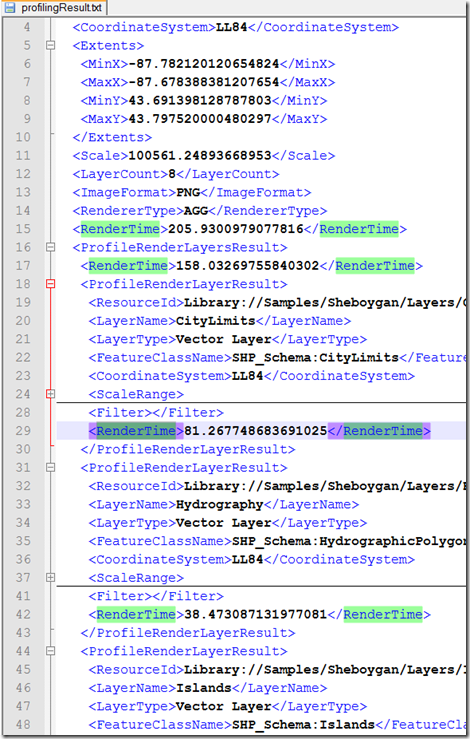Click the LL84 value on line 4
The image size is (470, 739).
tap(231, 27)
